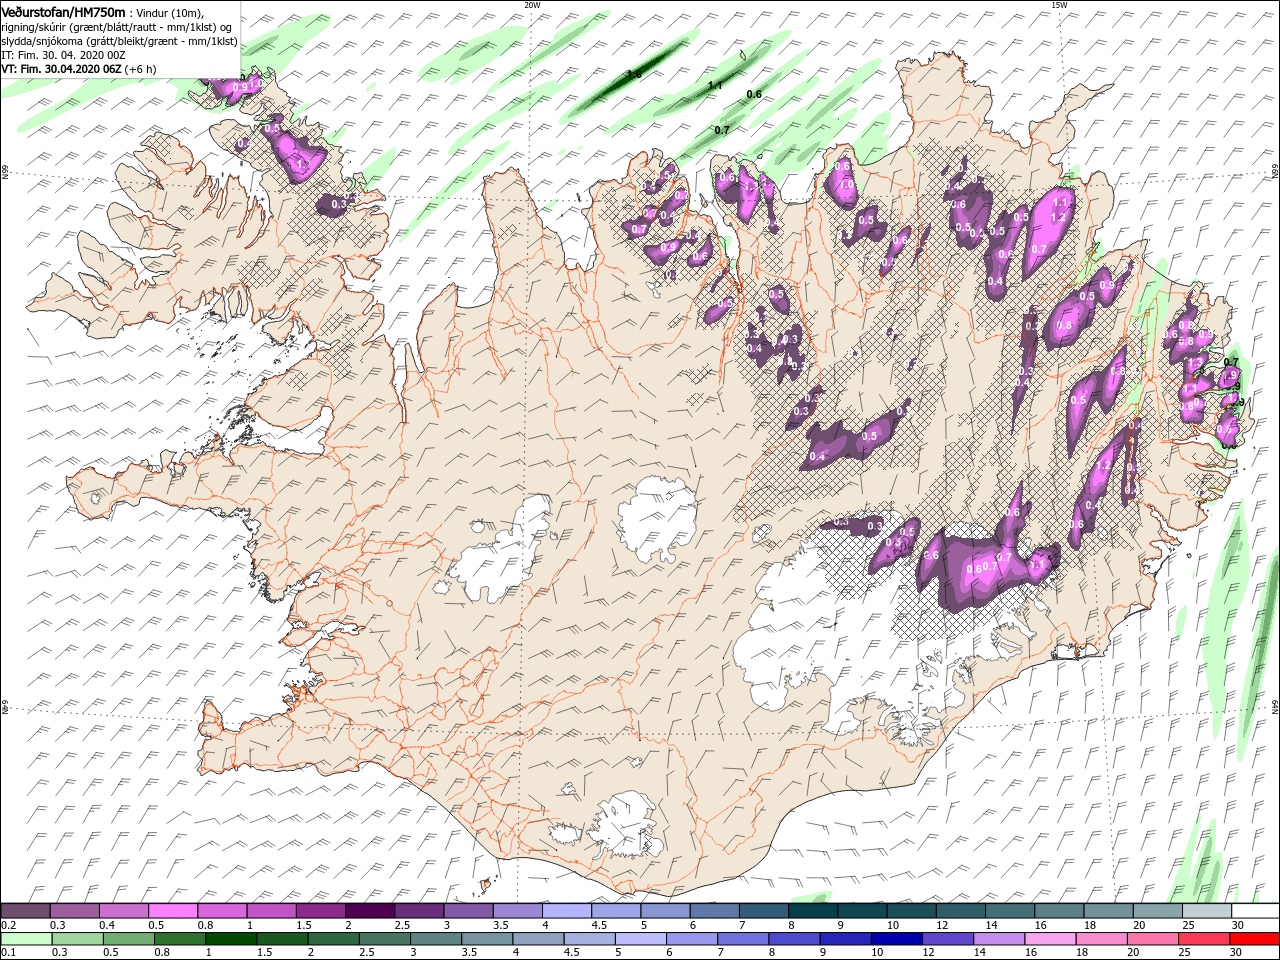Click the '(+6 h)' forecast offset text

click(x=140, y=69)
